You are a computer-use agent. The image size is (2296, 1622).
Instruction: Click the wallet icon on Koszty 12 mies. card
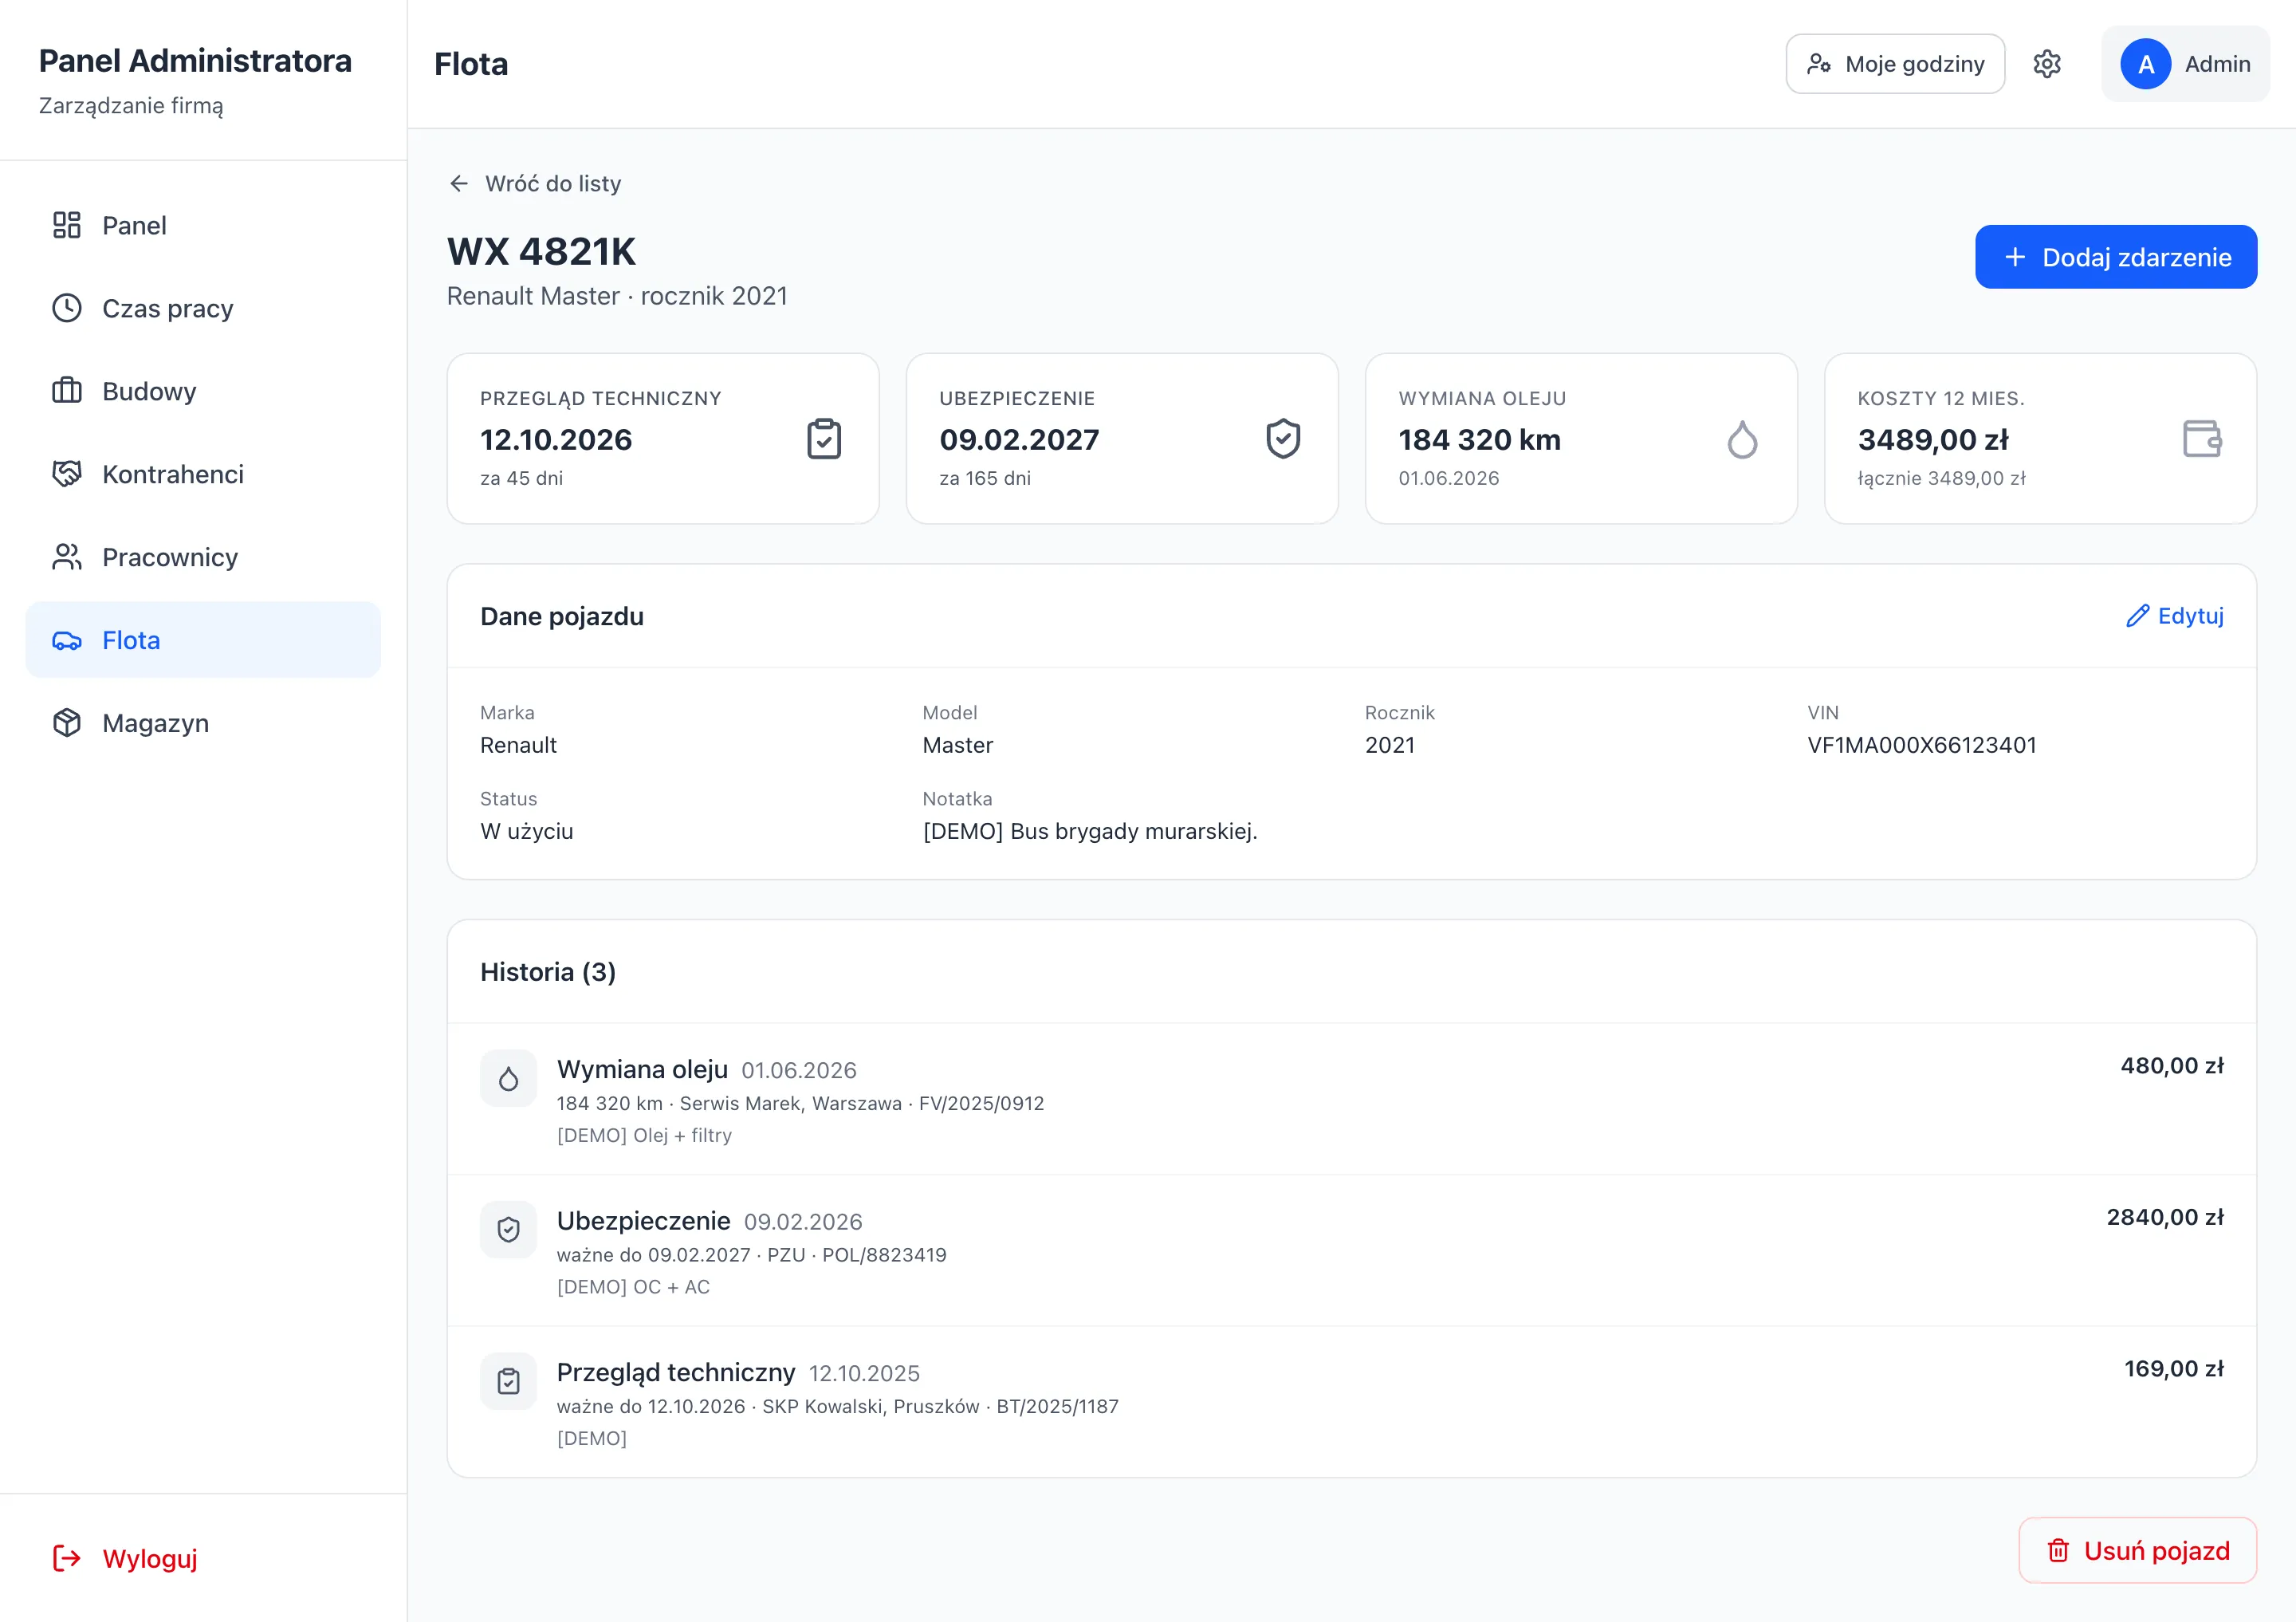(x=2202, y=439)
